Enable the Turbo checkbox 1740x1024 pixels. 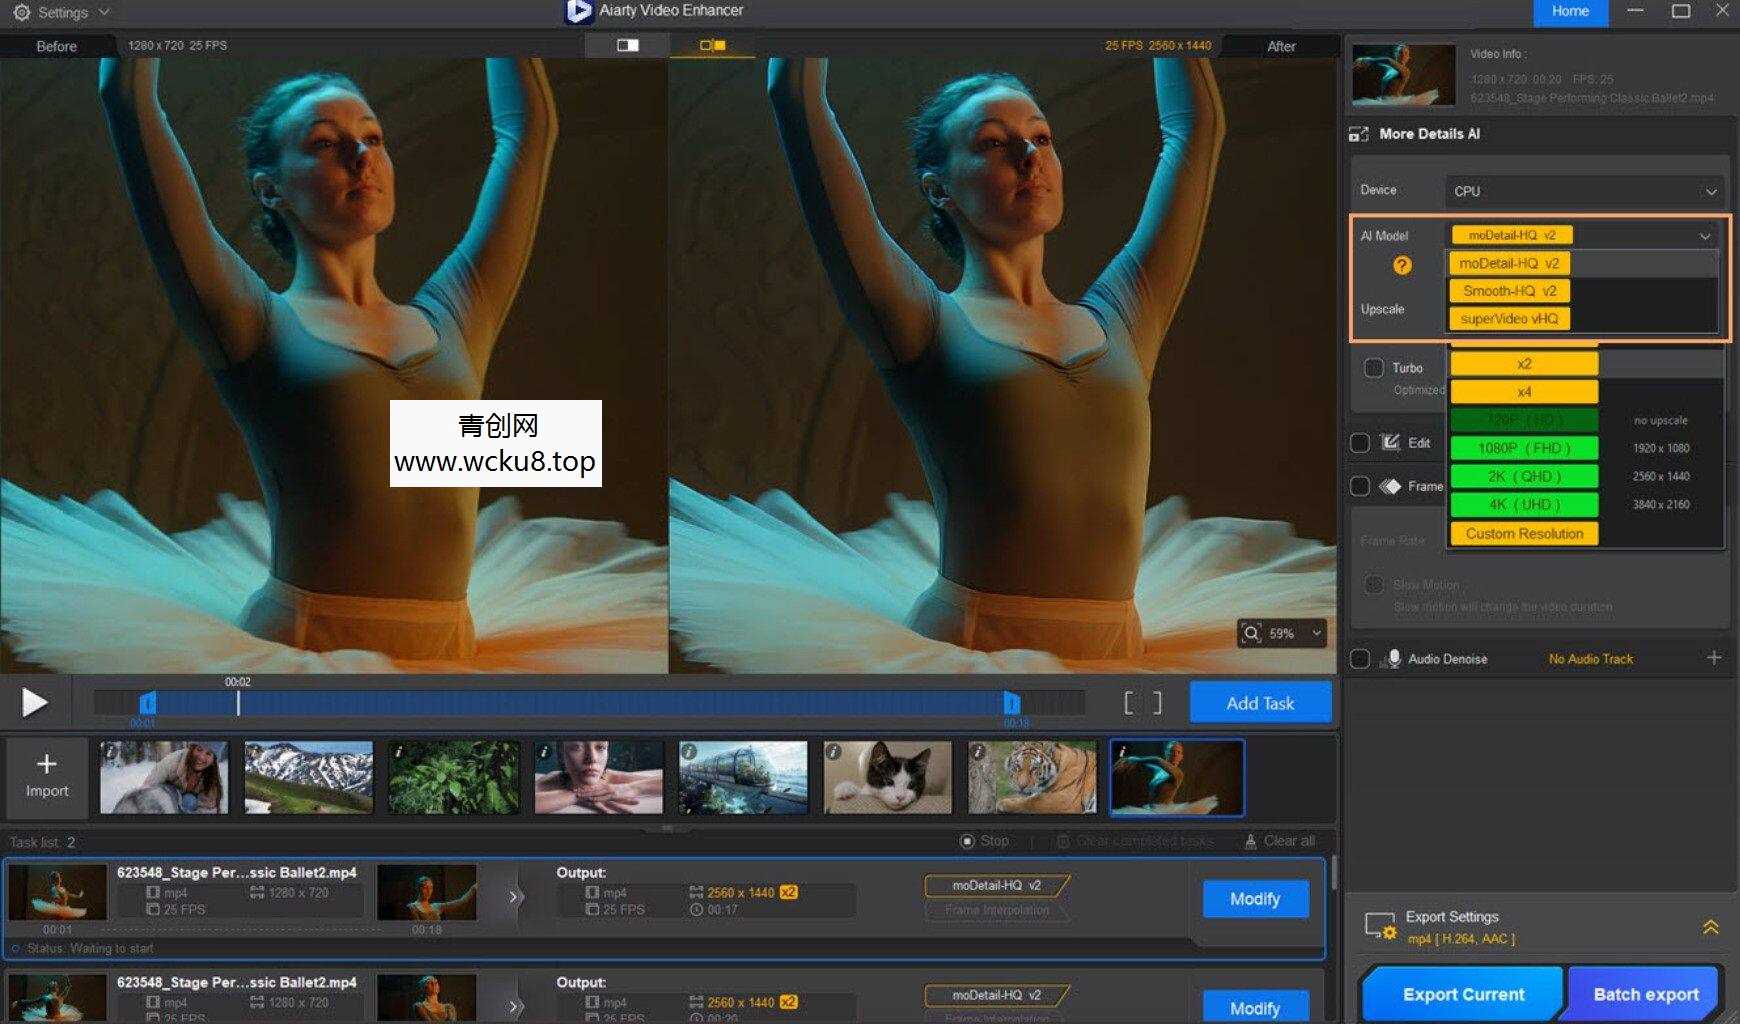click(x=1374, y=368)
